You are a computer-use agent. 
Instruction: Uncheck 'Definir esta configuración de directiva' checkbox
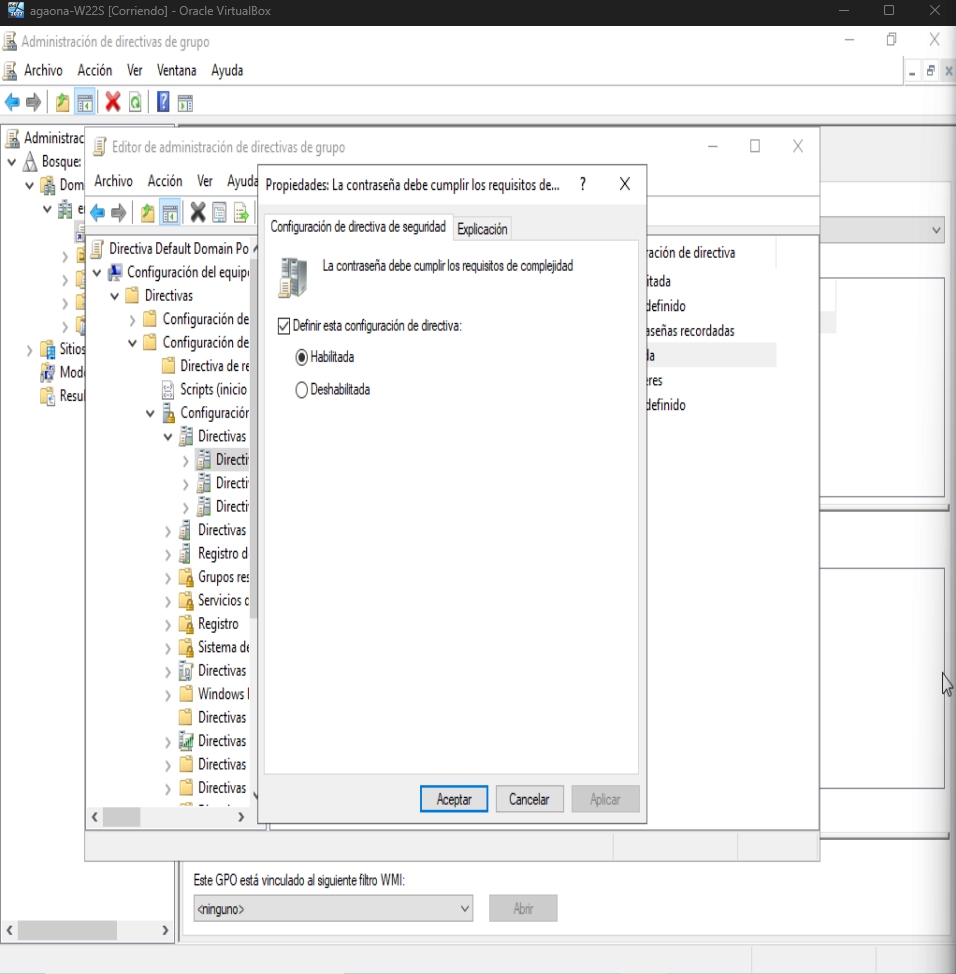coord(284,325)
